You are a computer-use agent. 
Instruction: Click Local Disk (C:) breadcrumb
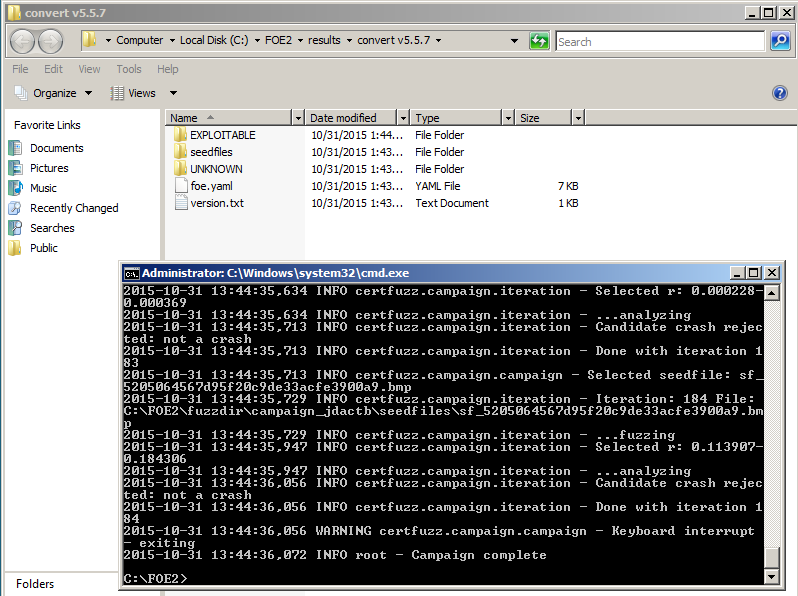214,40
